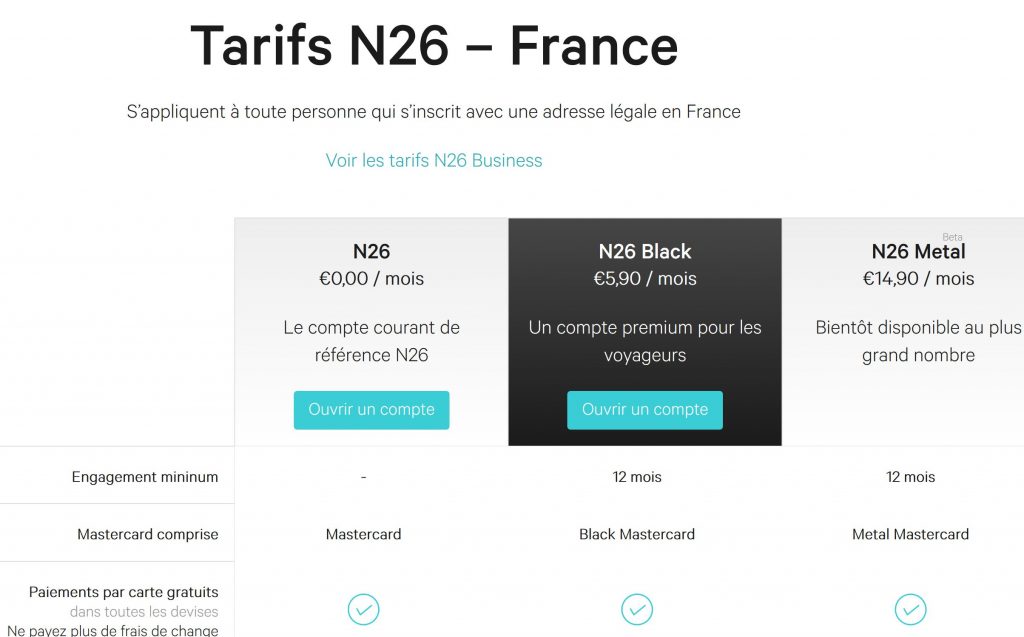Click Ouvrir un compte for N26 Black

[644, 409]
